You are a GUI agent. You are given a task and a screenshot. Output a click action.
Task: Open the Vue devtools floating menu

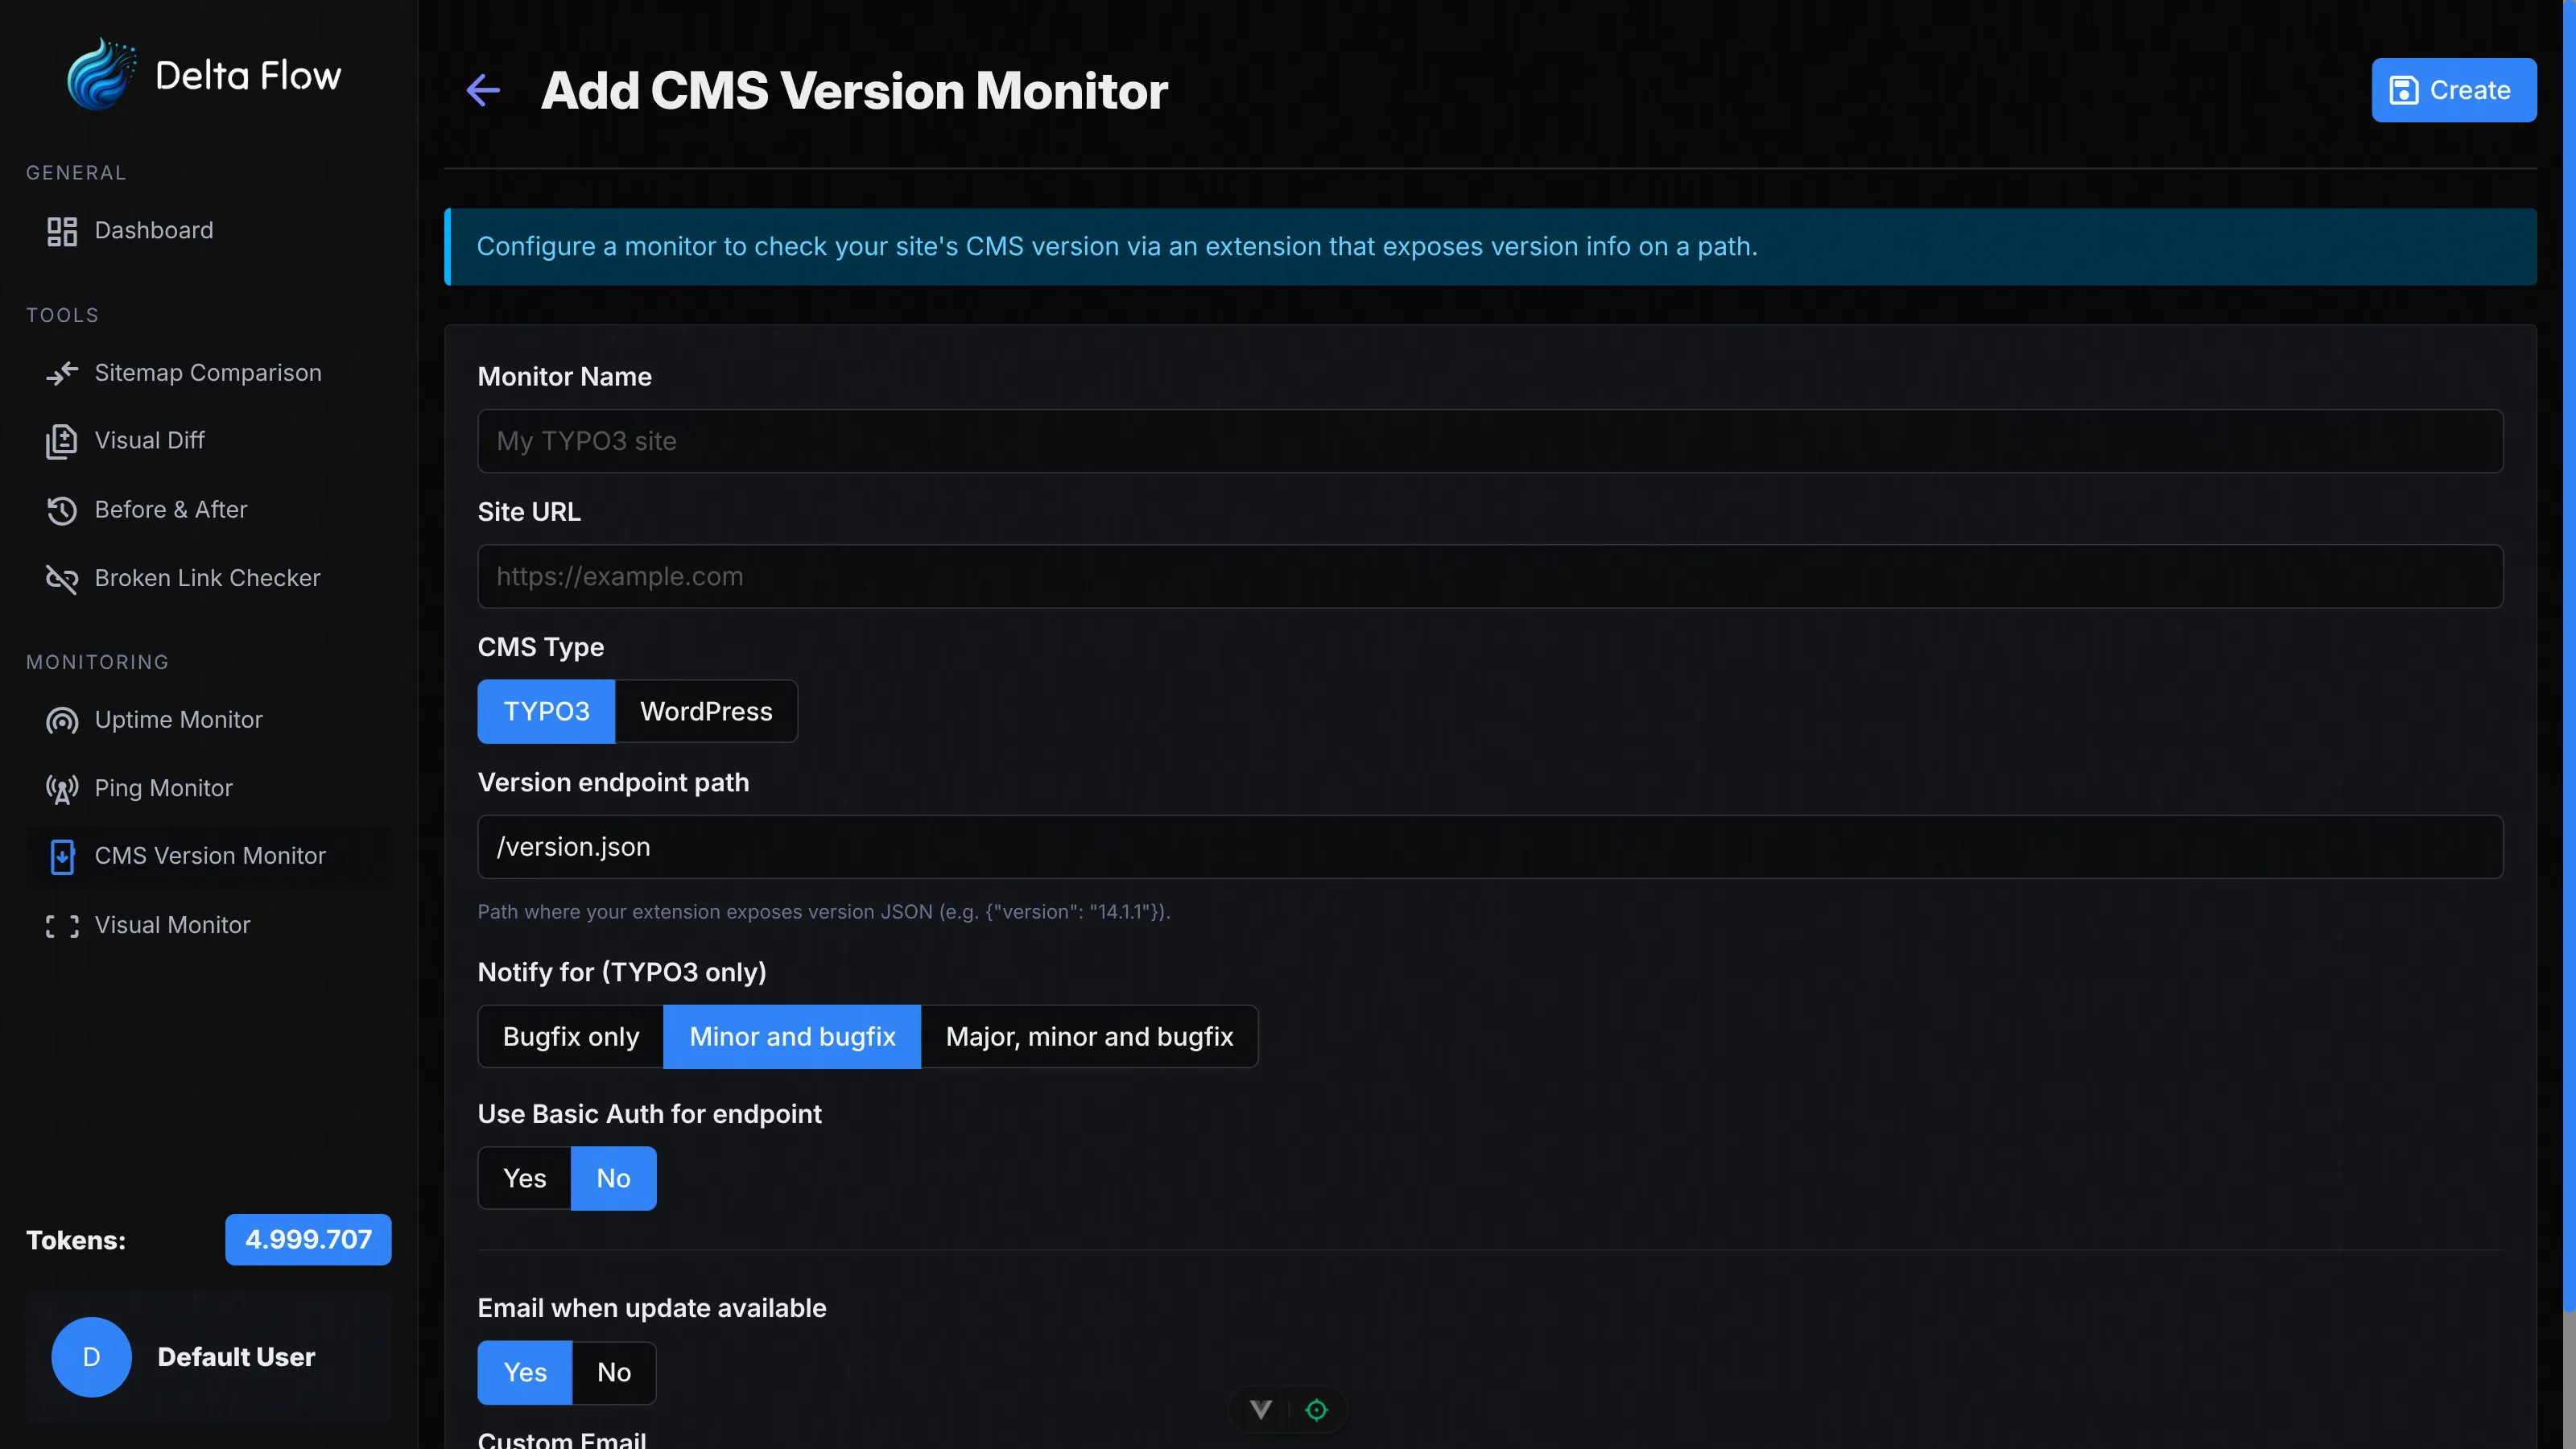1261,1409
